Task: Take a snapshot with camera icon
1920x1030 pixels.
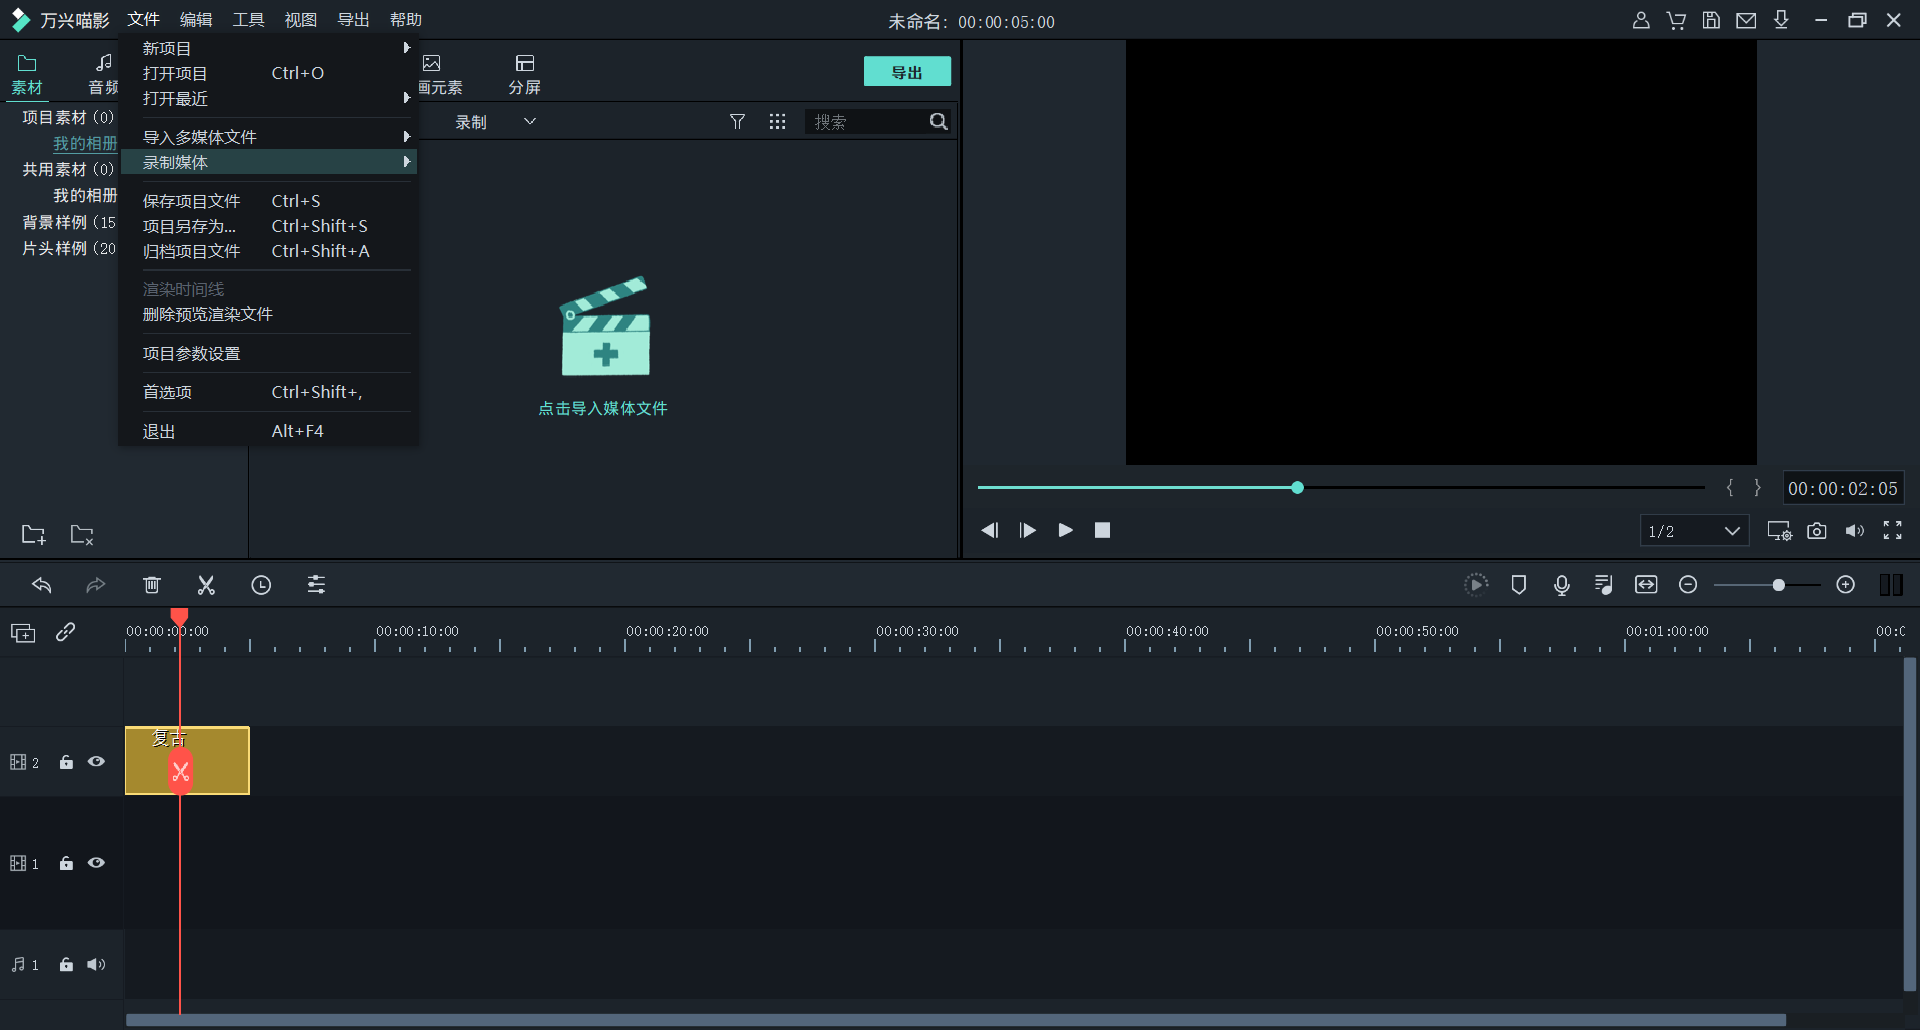Action: [1817, 531]
